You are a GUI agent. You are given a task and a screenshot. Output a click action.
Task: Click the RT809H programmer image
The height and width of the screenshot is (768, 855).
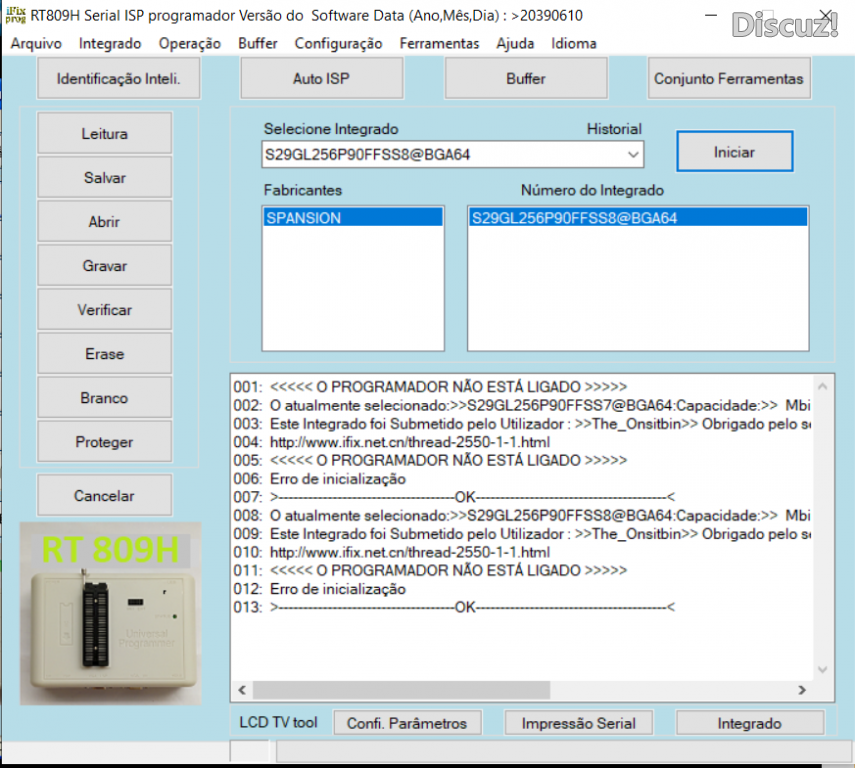[110, 612]
